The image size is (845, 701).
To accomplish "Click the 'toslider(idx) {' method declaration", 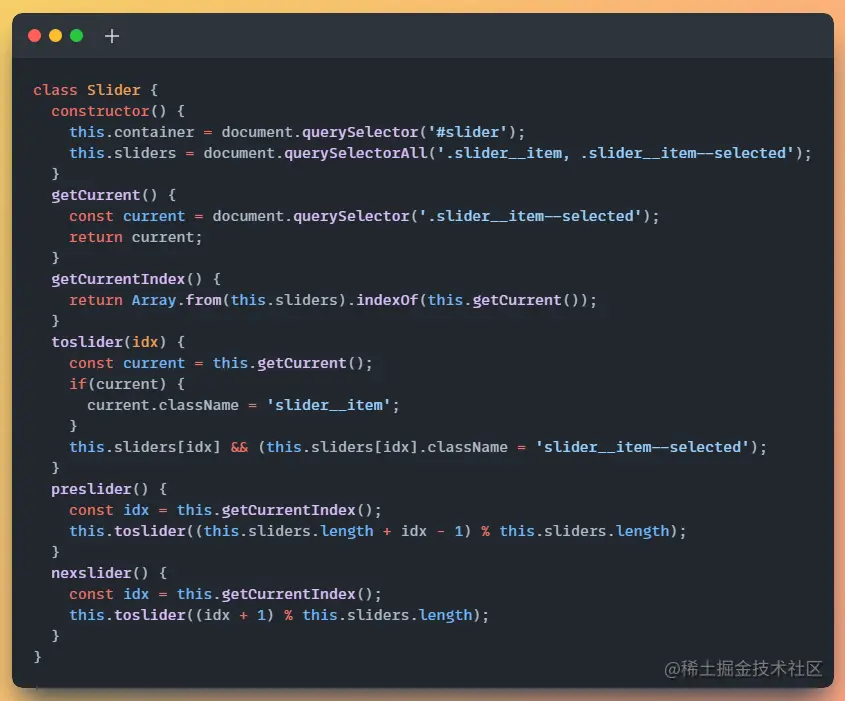I will pos(118,342).
